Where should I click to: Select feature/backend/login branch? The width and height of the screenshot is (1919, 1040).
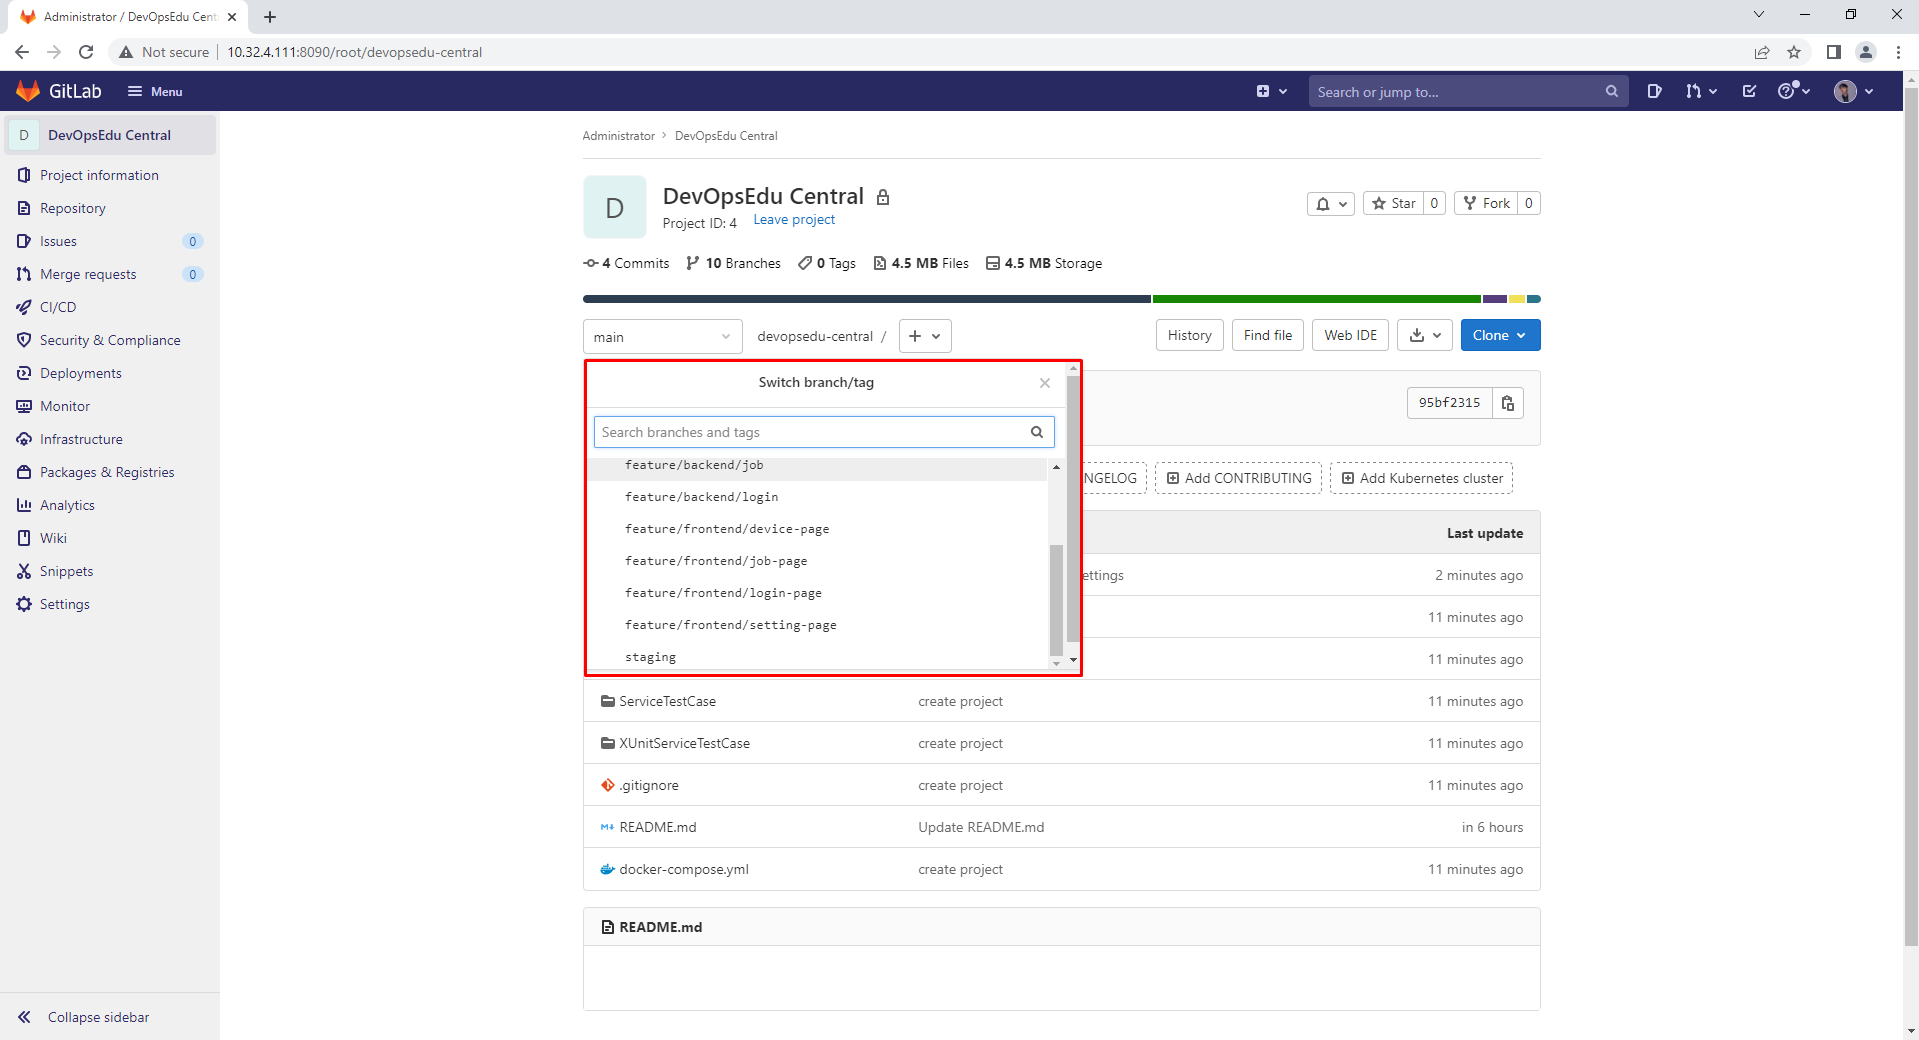pyautogui.click(x=817, y=497)
